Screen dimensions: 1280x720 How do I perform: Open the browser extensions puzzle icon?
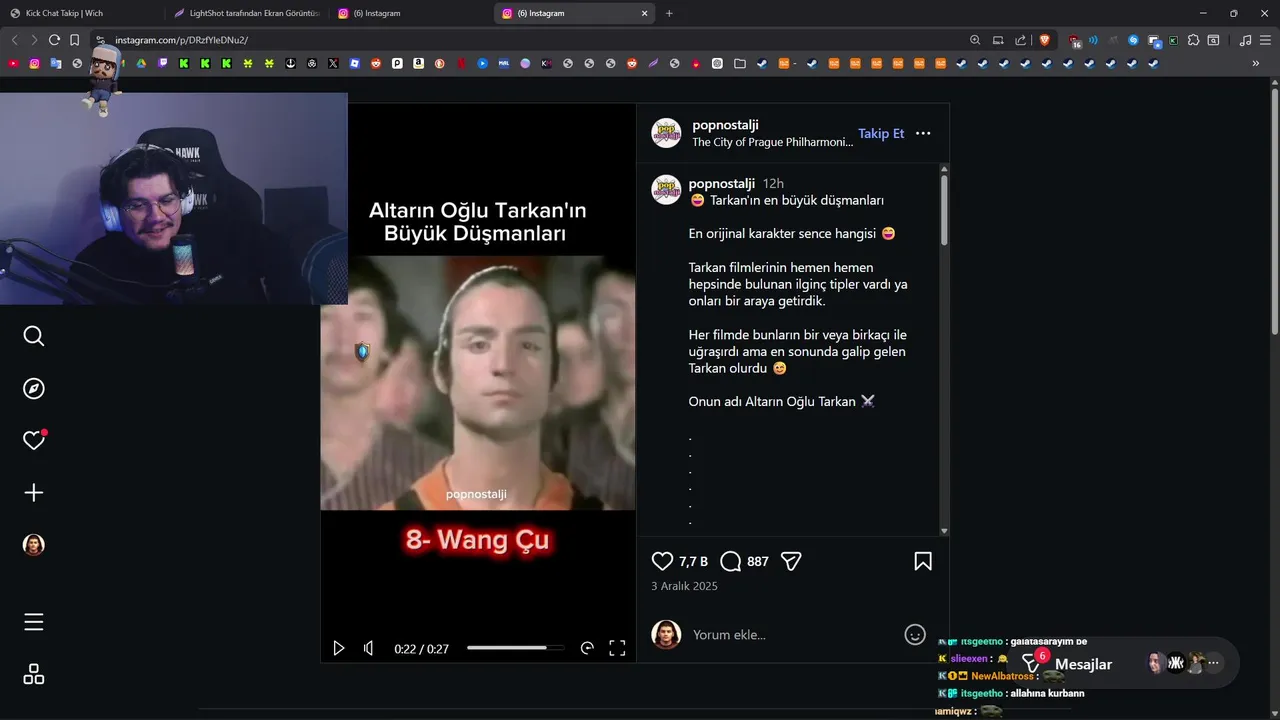pos(1193,40)
